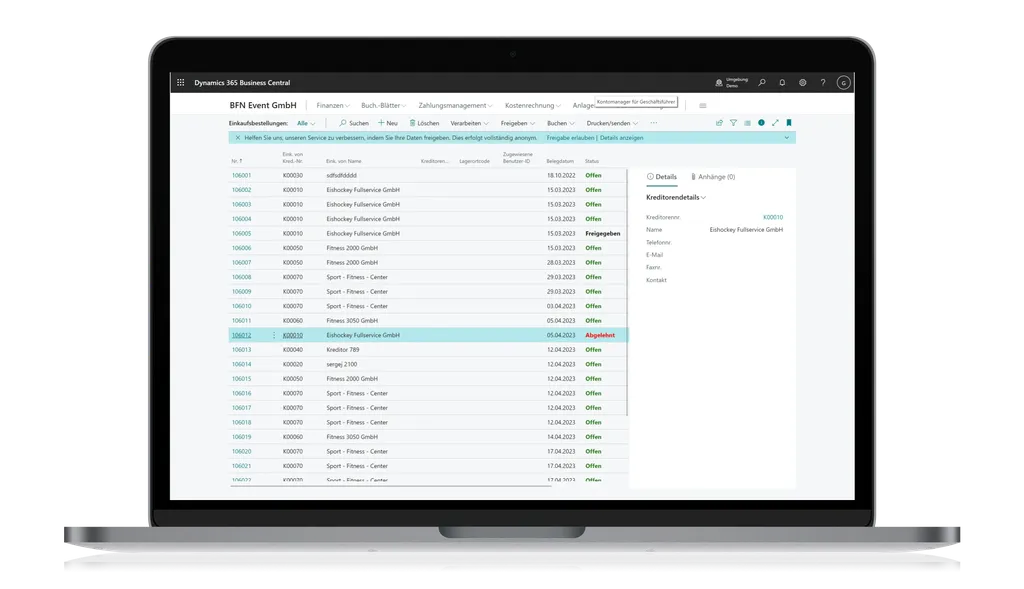Open the user account avatar

click(x=843, y=83)
